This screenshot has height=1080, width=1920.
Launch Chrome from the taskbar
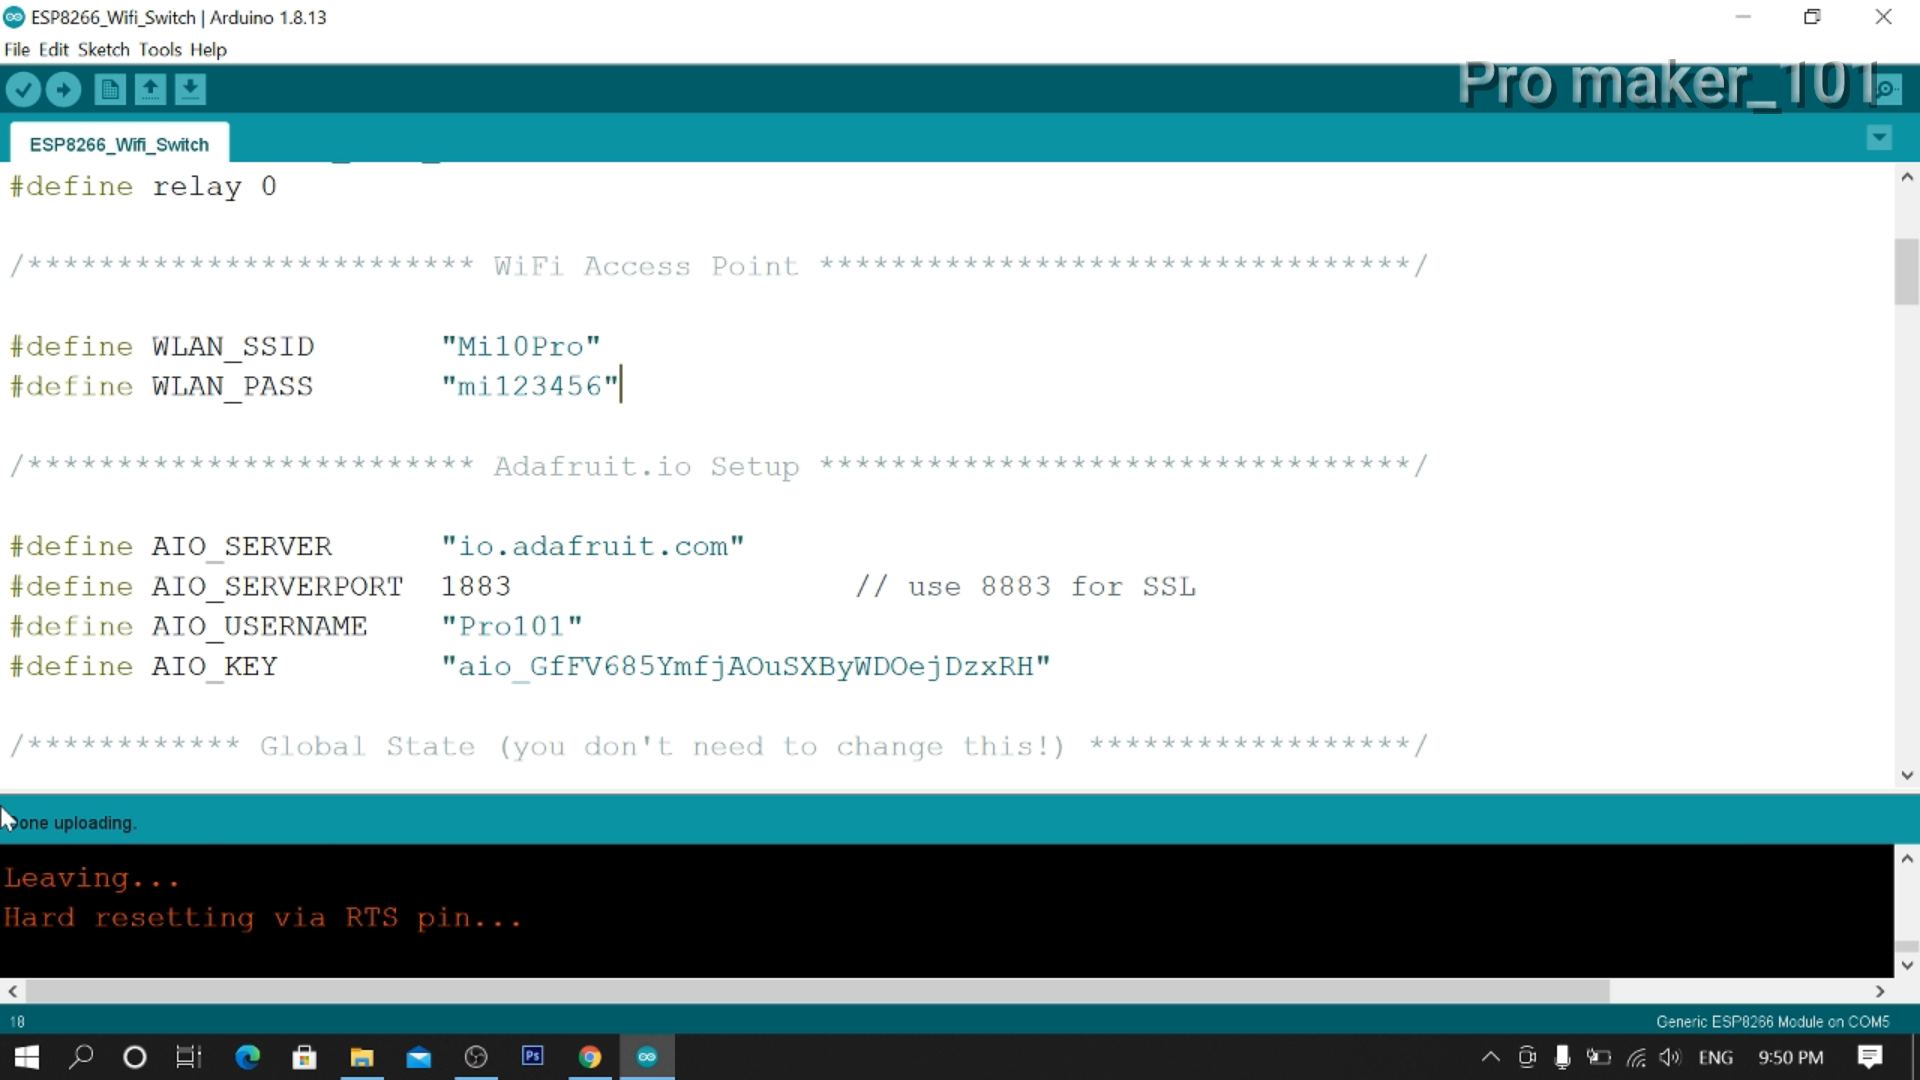[590, 1057]
